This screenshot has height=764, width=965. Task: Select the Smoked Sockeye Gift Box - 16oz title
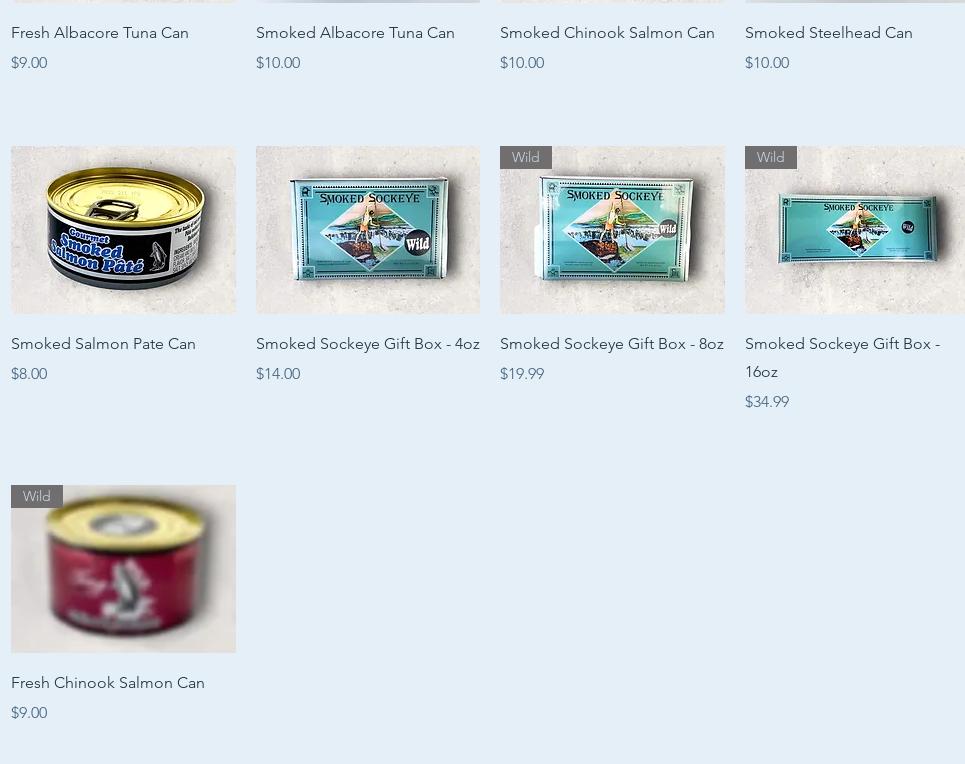(843, 358)
